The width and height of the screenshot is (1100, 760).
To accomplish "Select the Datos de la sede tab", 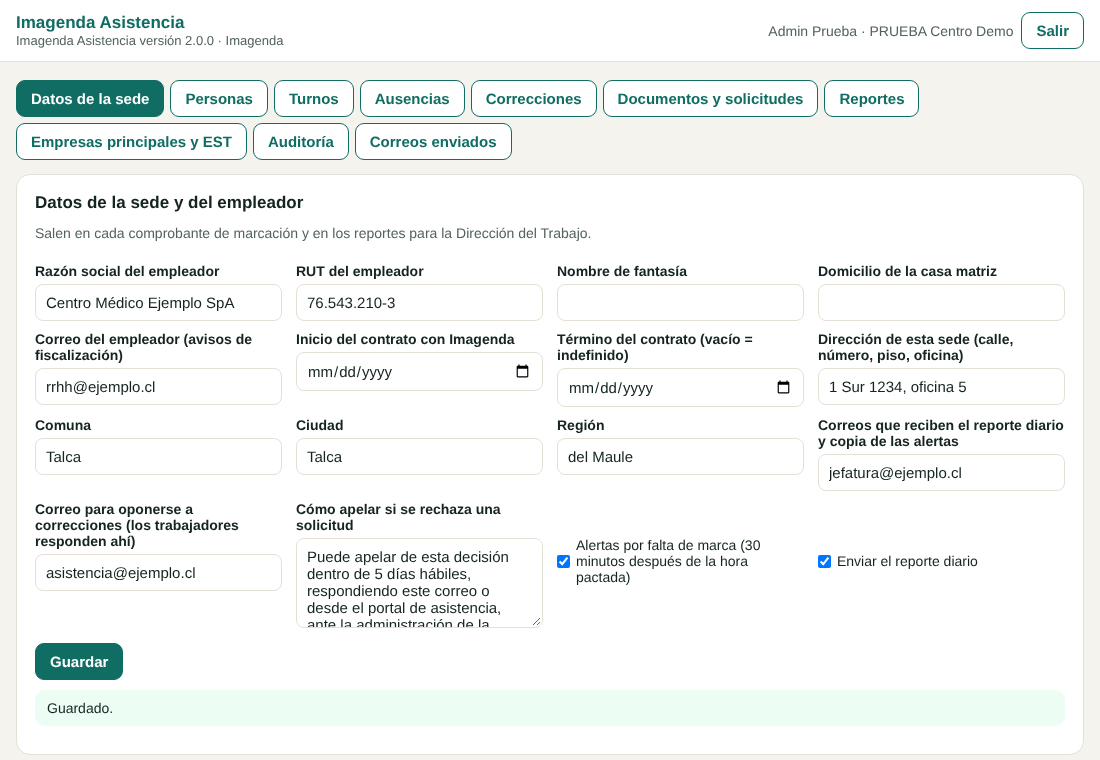I will click(90, 98).
